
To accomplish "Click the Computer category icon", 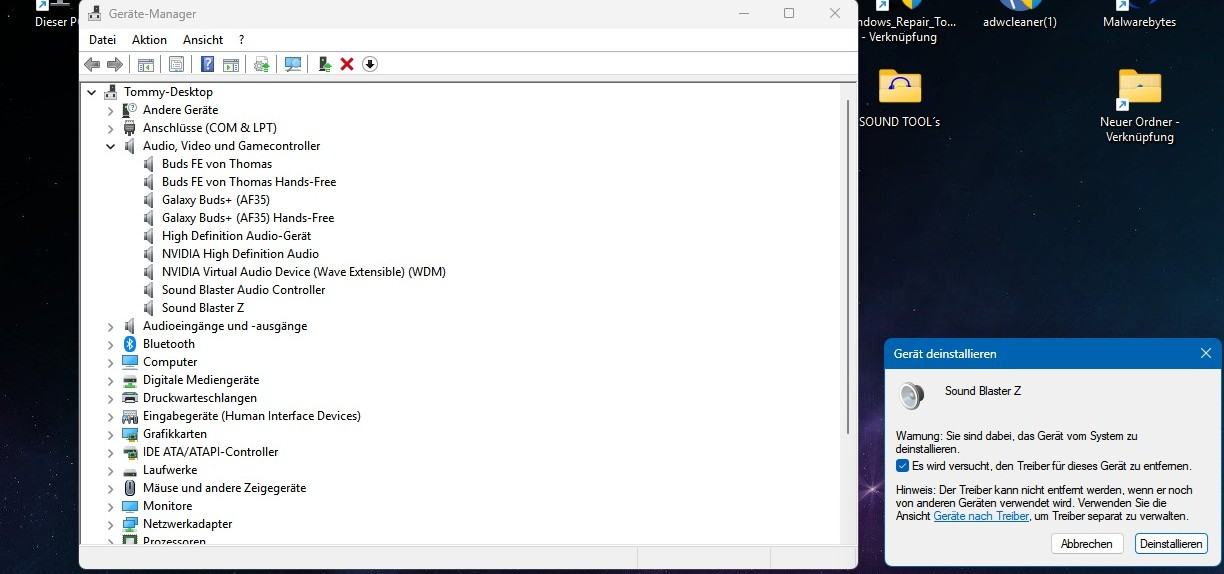I will point(130,362).
